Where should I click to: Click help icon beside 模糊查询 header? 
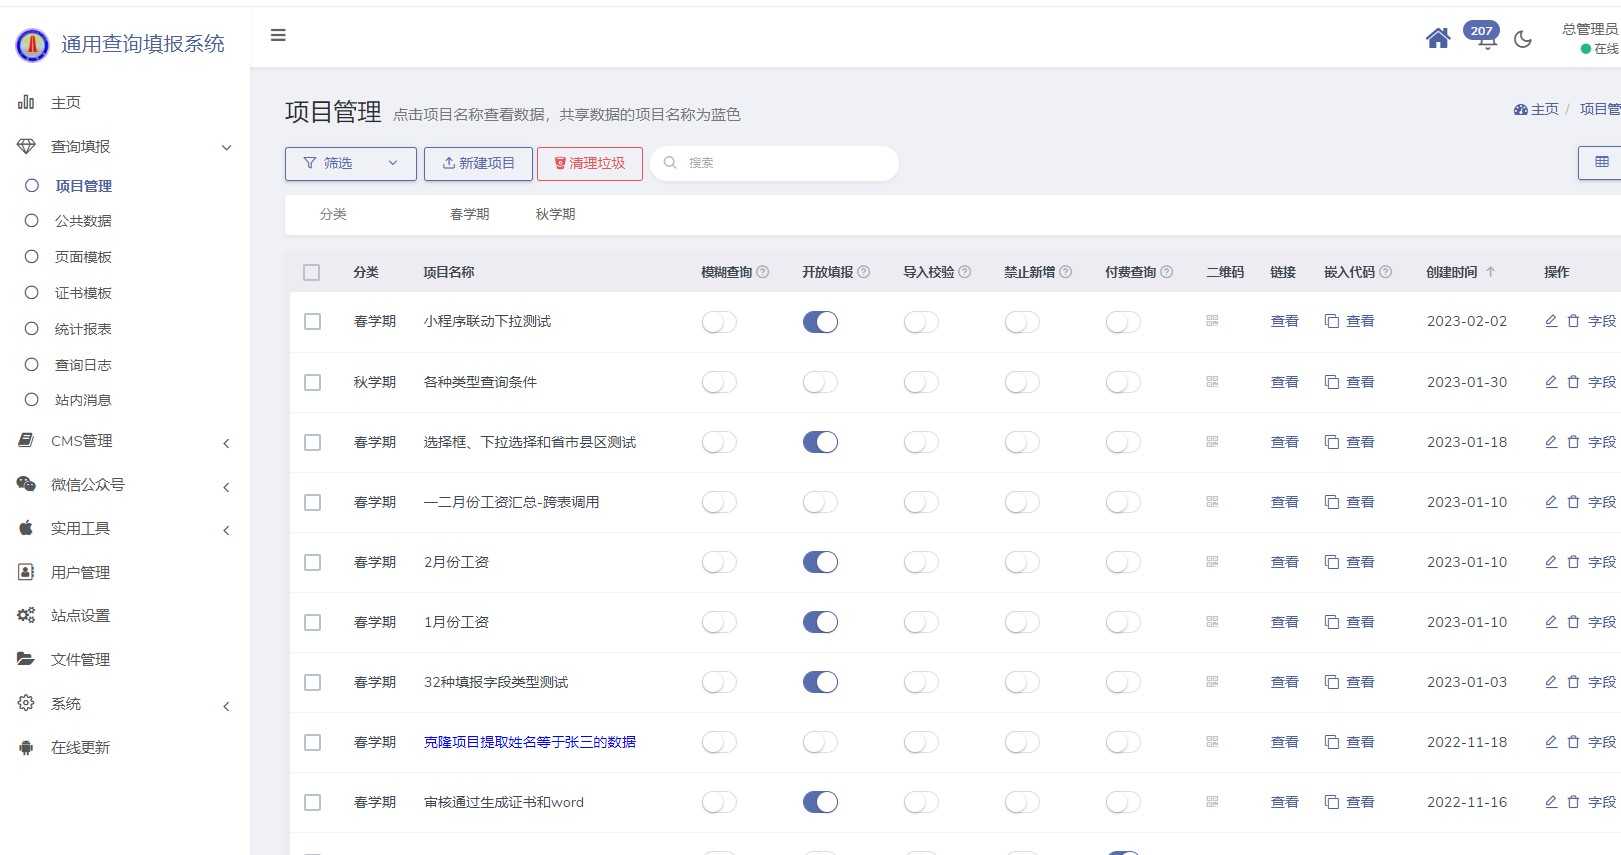[763, 272]
